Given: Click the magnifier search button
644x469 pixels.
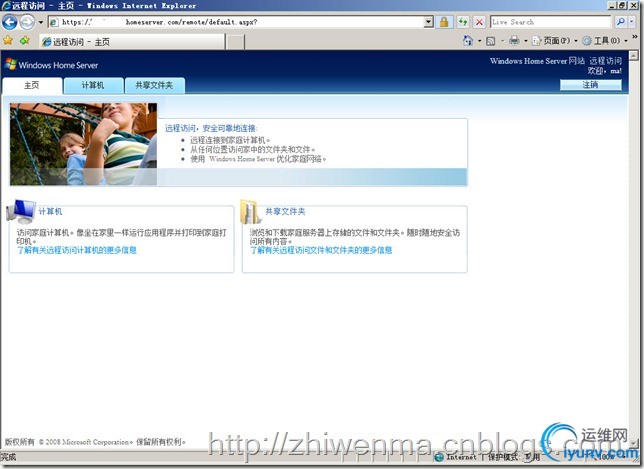Looking at the screenshot, I should pos(621,22).
